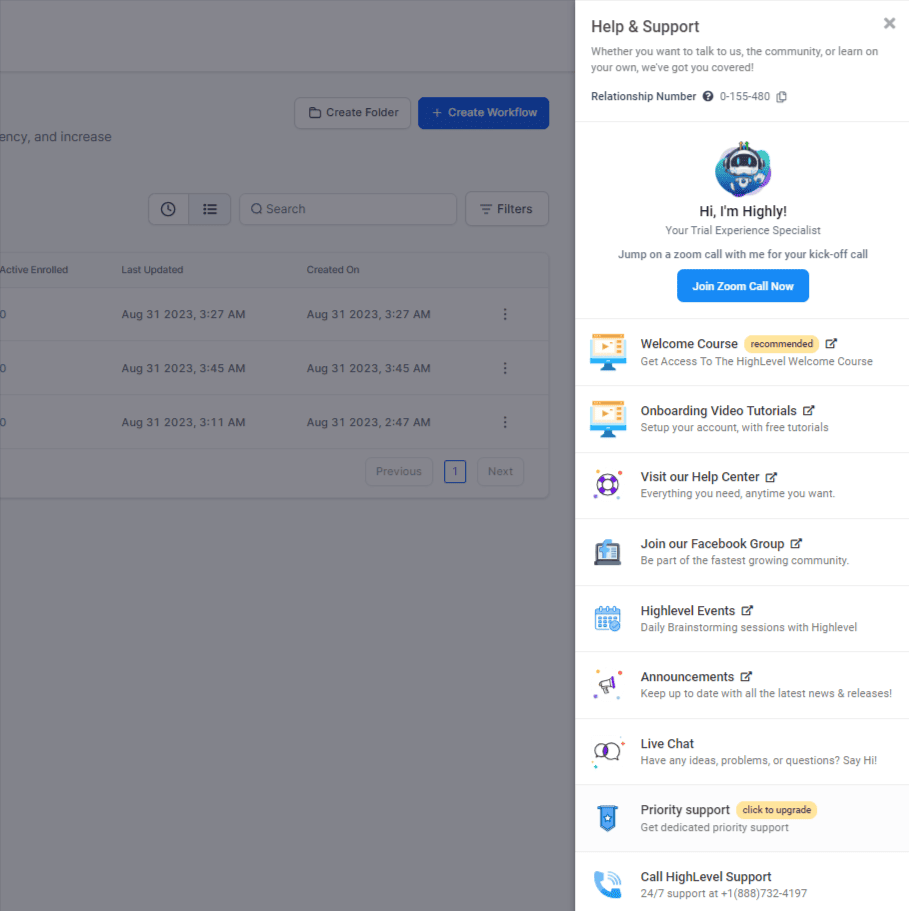The height and width of the screenshot is (911, 909).
Task: Sort by Active Enrolled column
Action: [34, 270]
